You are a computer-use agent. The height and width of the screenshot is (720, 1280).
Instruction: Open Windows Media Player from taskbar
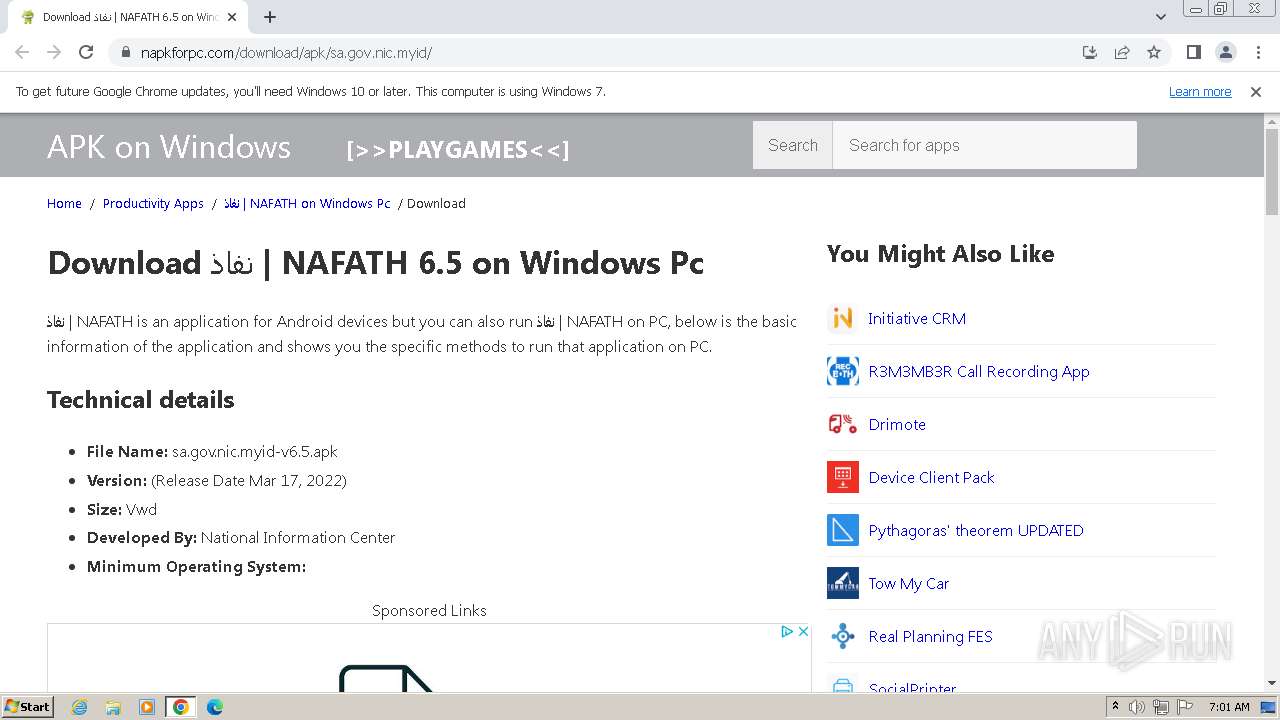coord(147,707)
